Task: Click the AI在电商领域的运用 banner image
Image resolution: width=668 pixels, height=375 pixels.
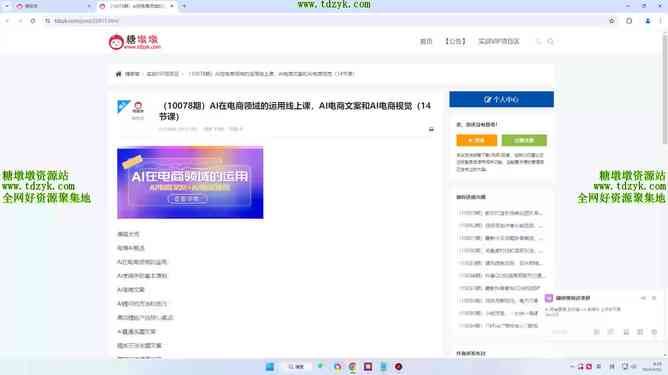Action: [190, 182]
